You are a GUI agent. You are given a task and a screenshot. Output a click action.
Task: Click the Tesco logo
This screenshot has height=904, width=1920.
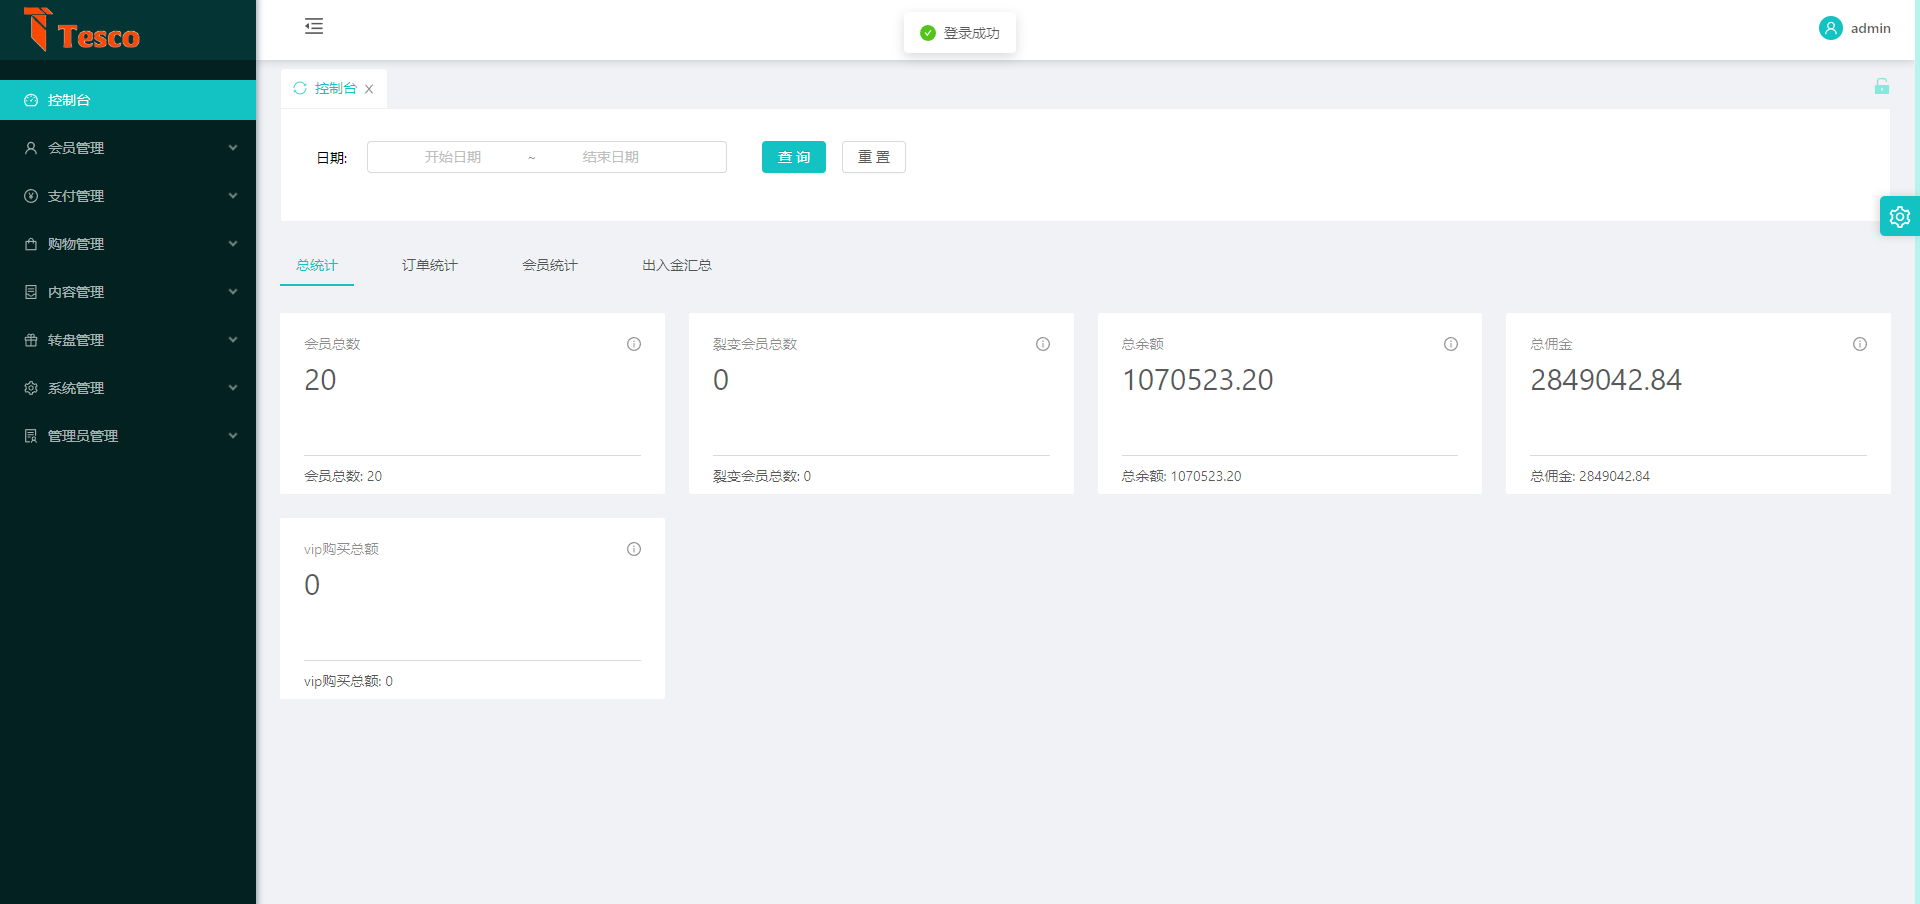(82, 30)
